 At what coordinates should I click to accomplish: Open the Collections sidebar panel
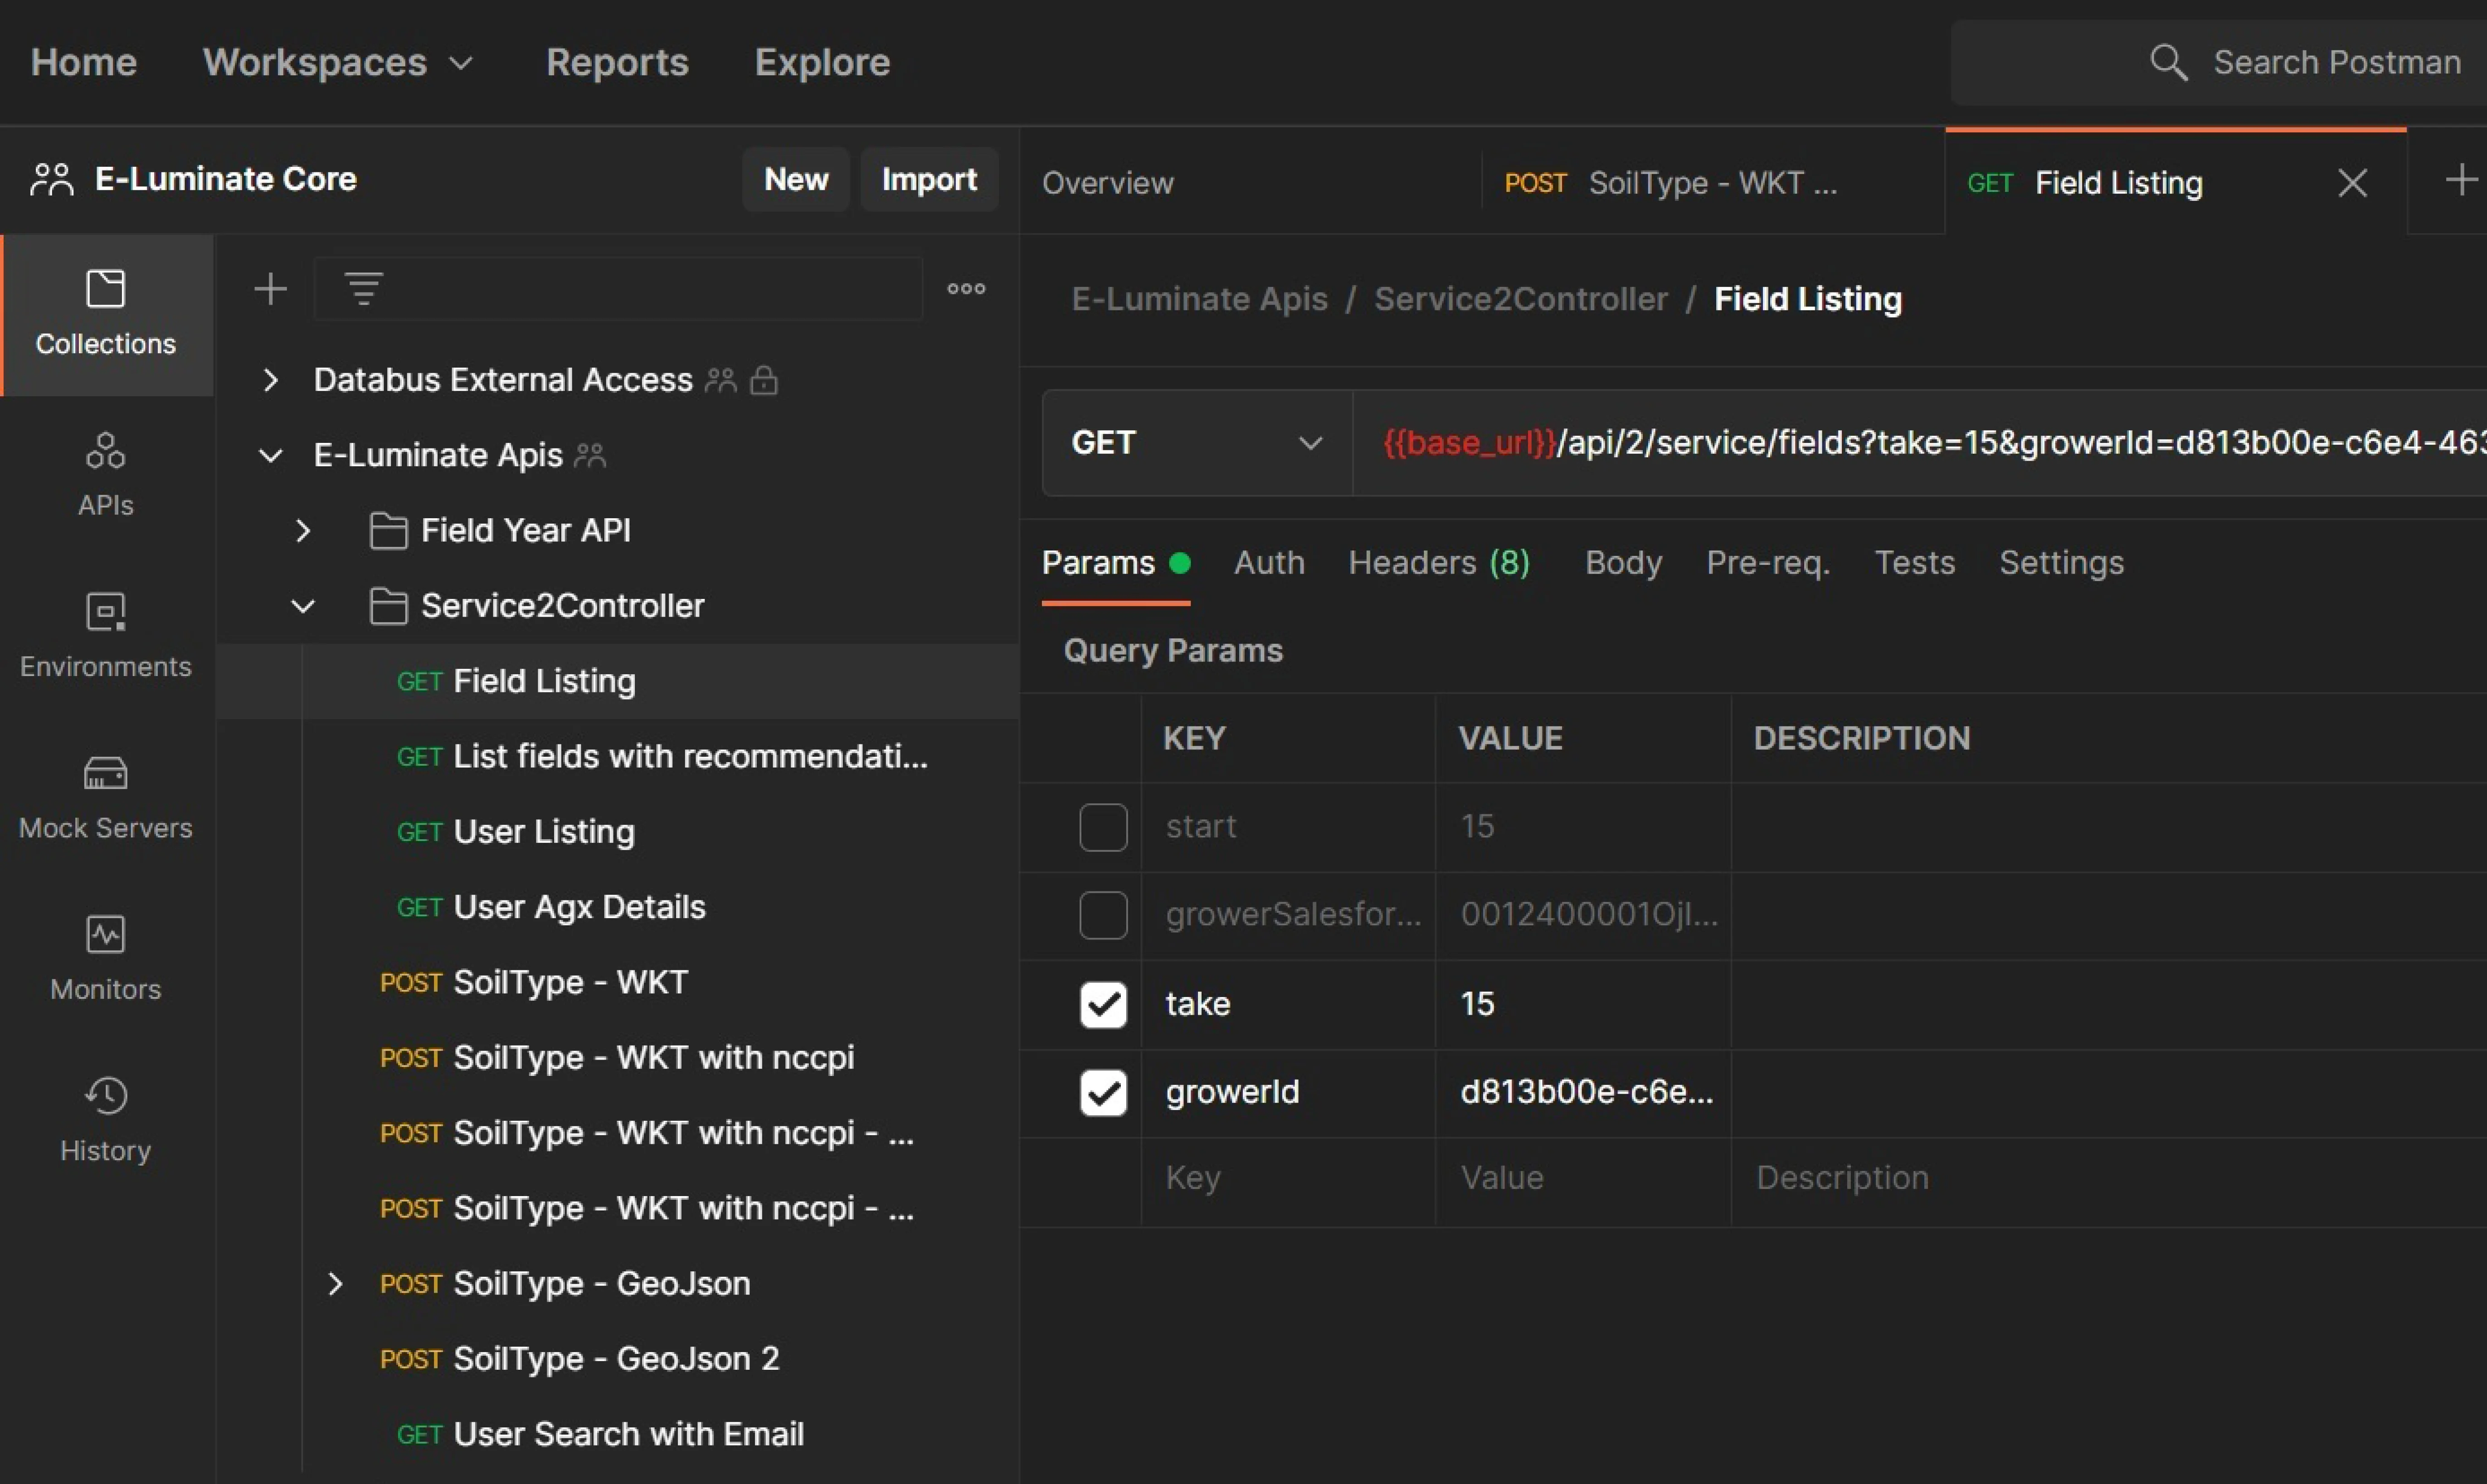(105, 314)
